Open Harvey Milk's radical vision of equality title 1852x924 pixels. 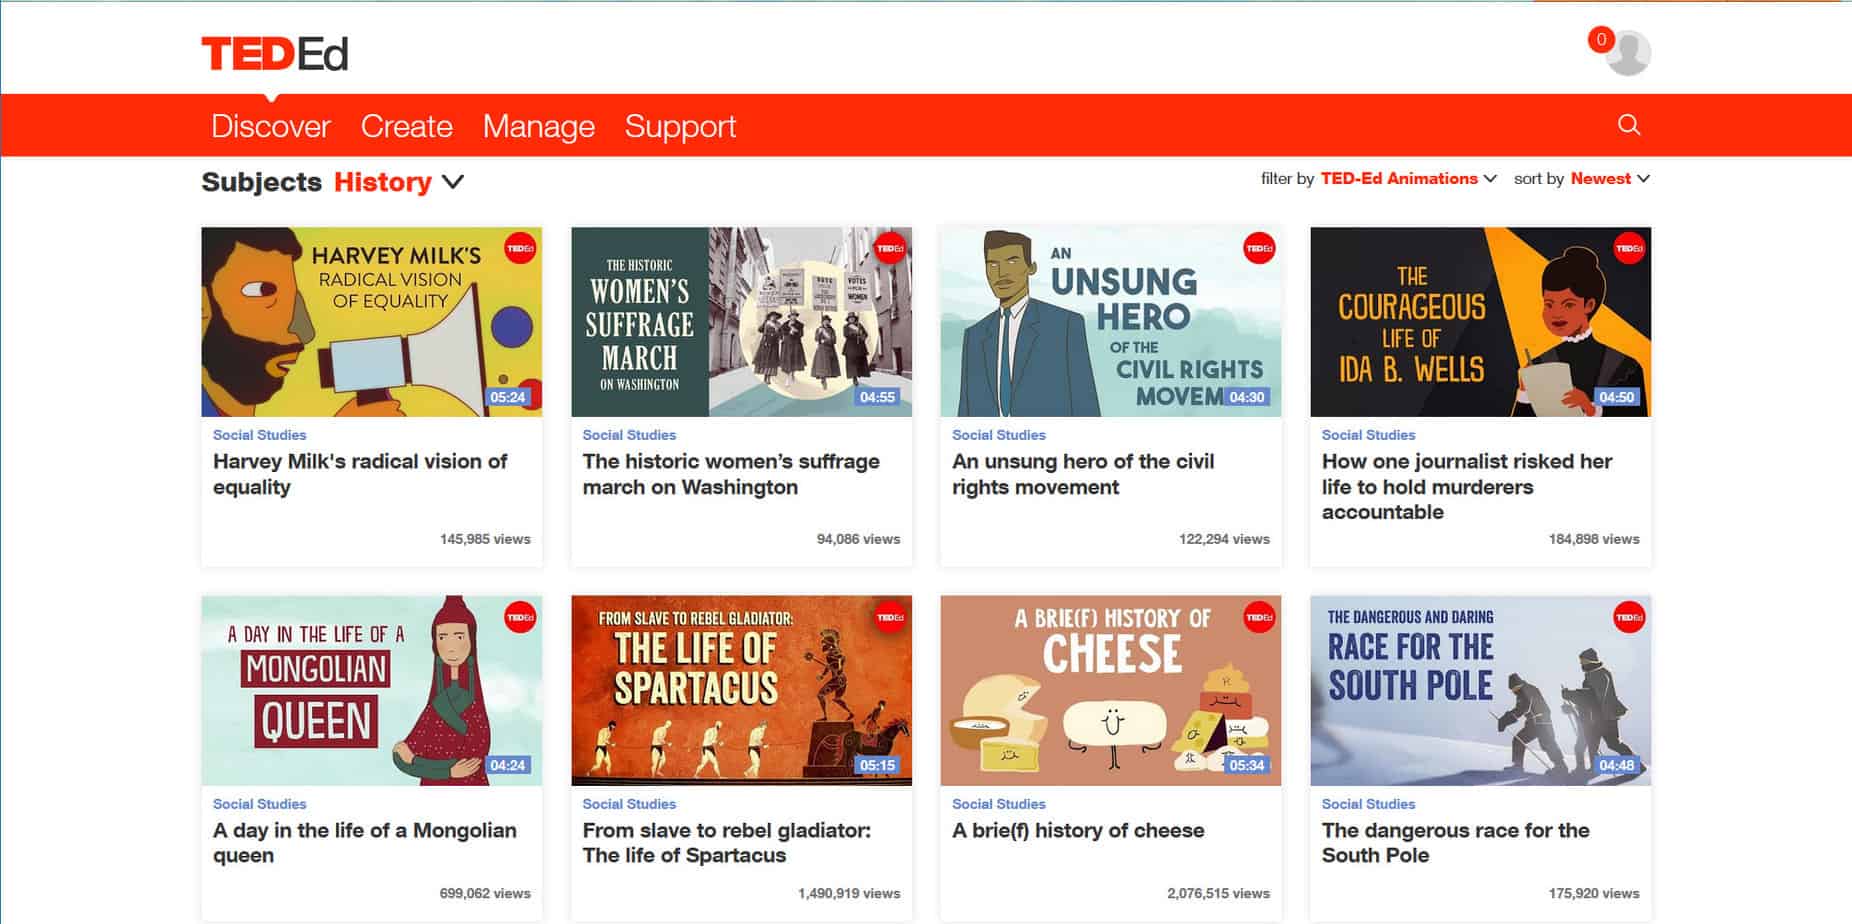coord(360,474)
